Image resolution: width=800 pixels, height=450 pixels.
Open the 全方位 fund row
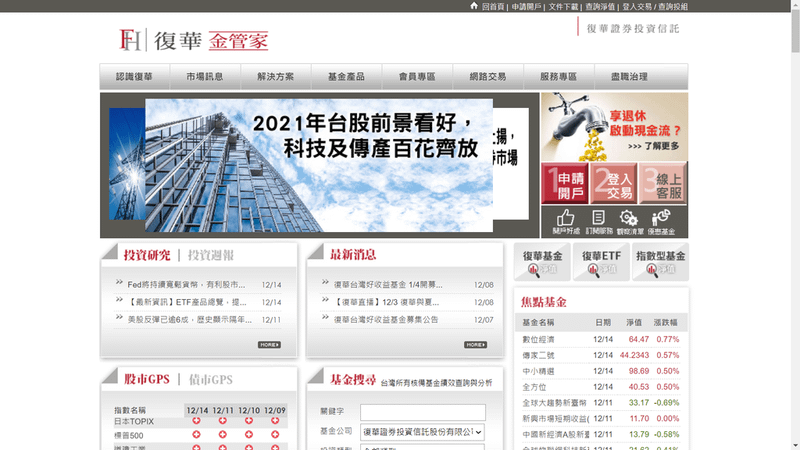pos(601,387)
